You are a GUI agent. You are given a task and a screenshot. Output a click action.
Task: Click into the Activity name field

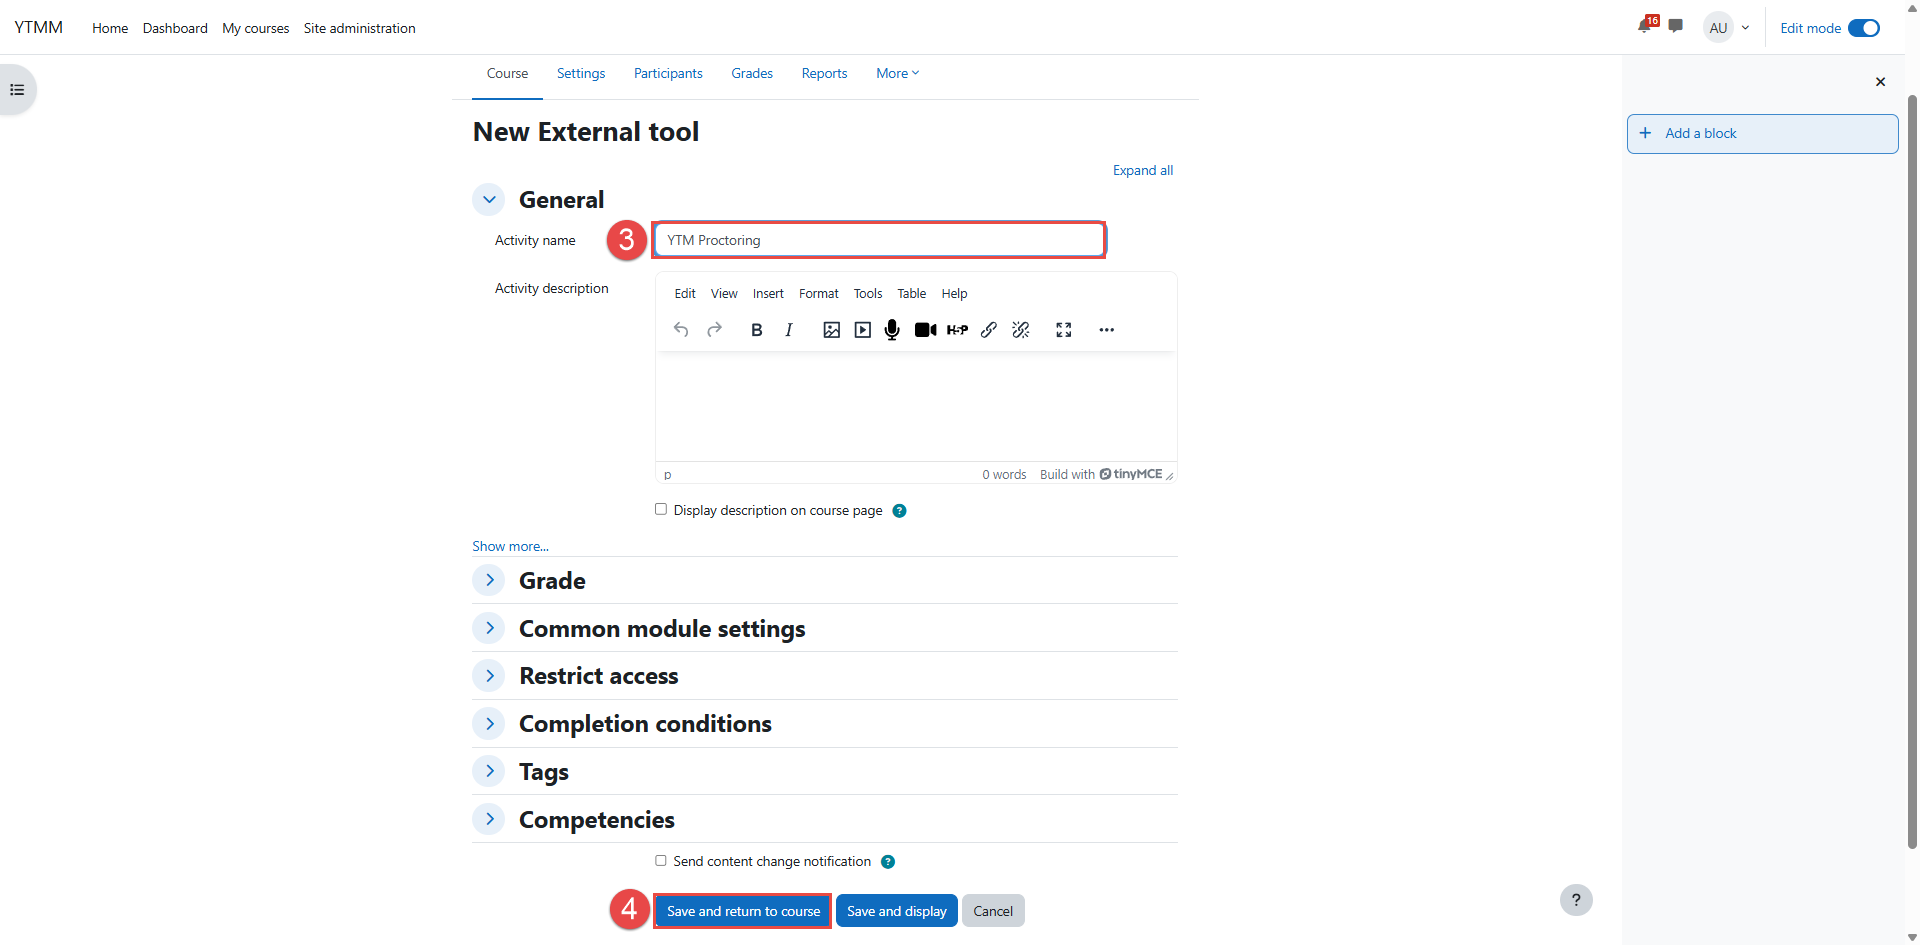(x=880, y=240)
